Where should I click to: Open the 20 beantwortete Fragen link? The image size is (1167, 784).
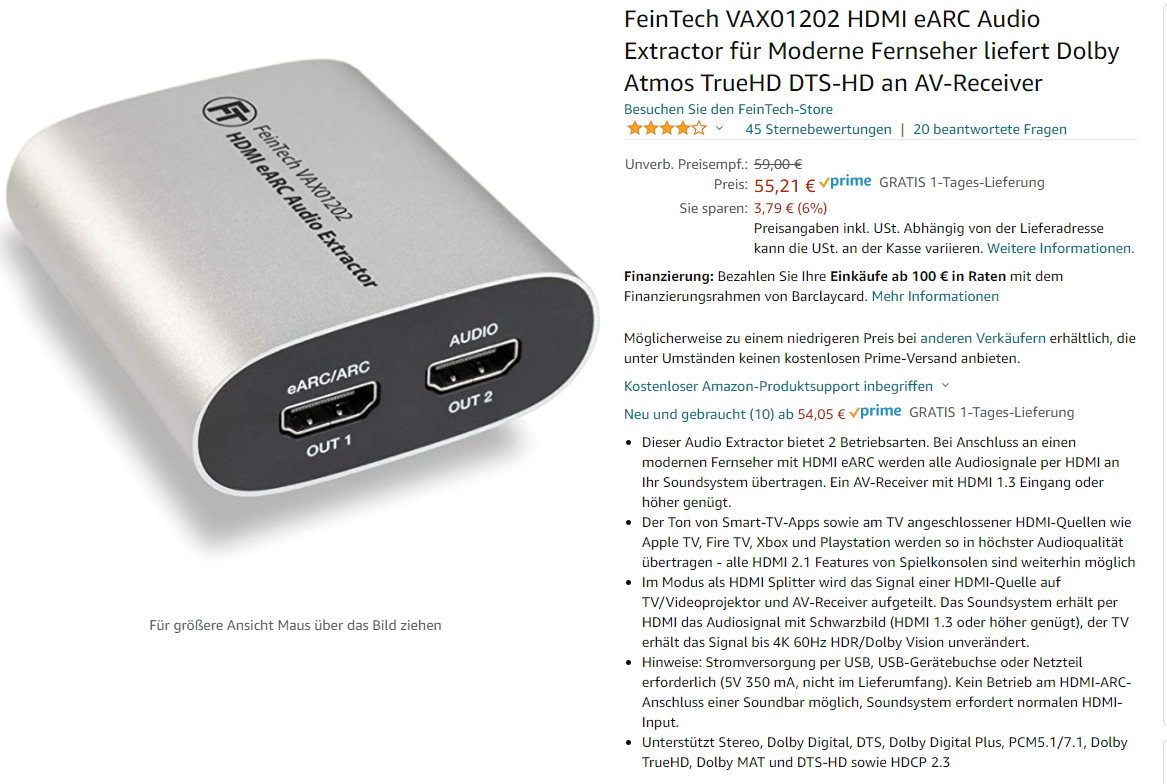(990, 130)
